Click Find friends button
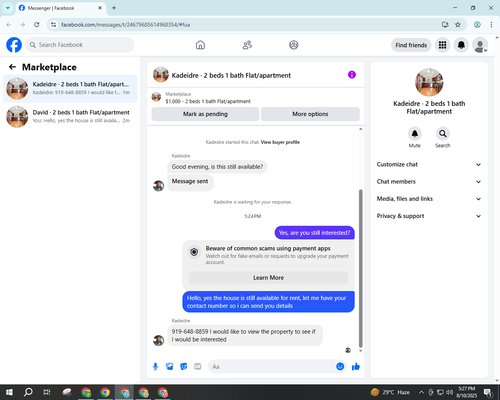The image size is (500, 400). pyautogui.click(x=411, y=45)
